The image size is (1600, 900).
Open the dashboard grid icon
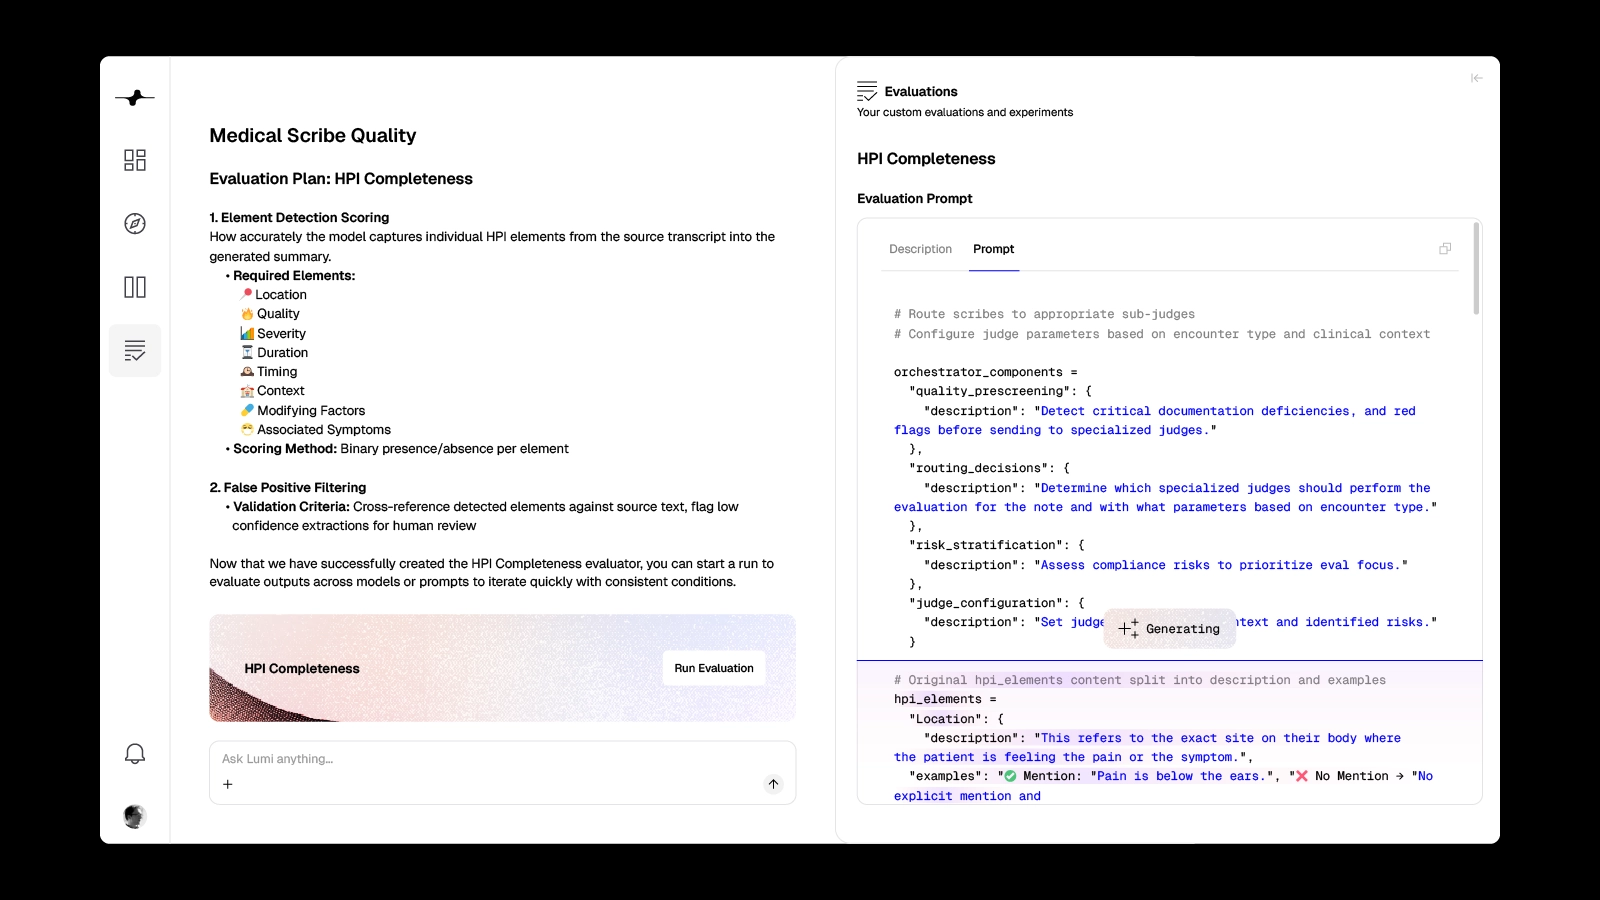[135, 160]
